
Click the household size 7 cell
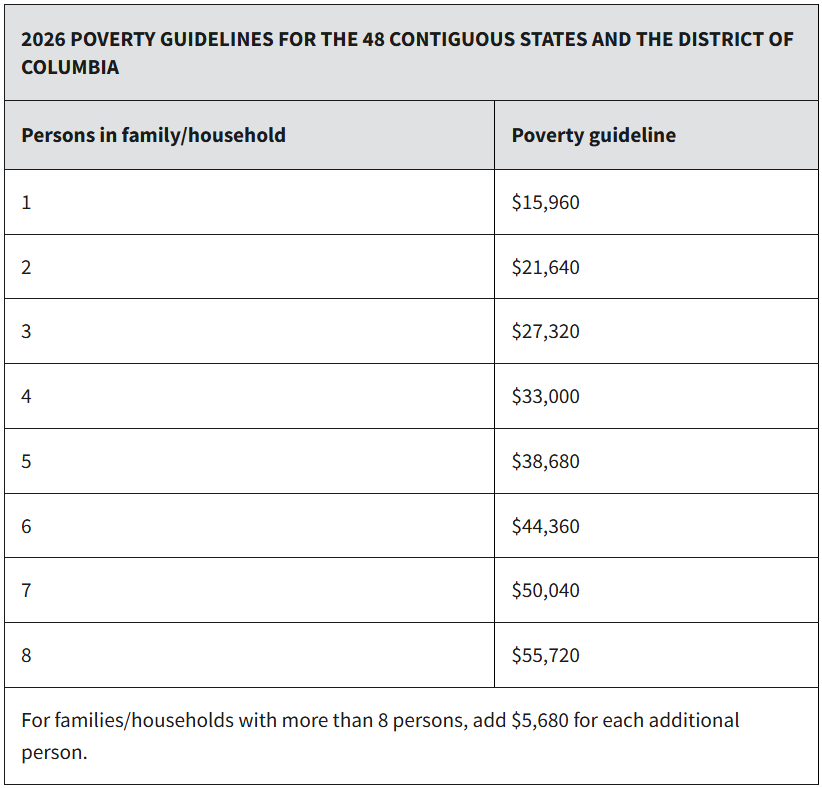(26, 590)
